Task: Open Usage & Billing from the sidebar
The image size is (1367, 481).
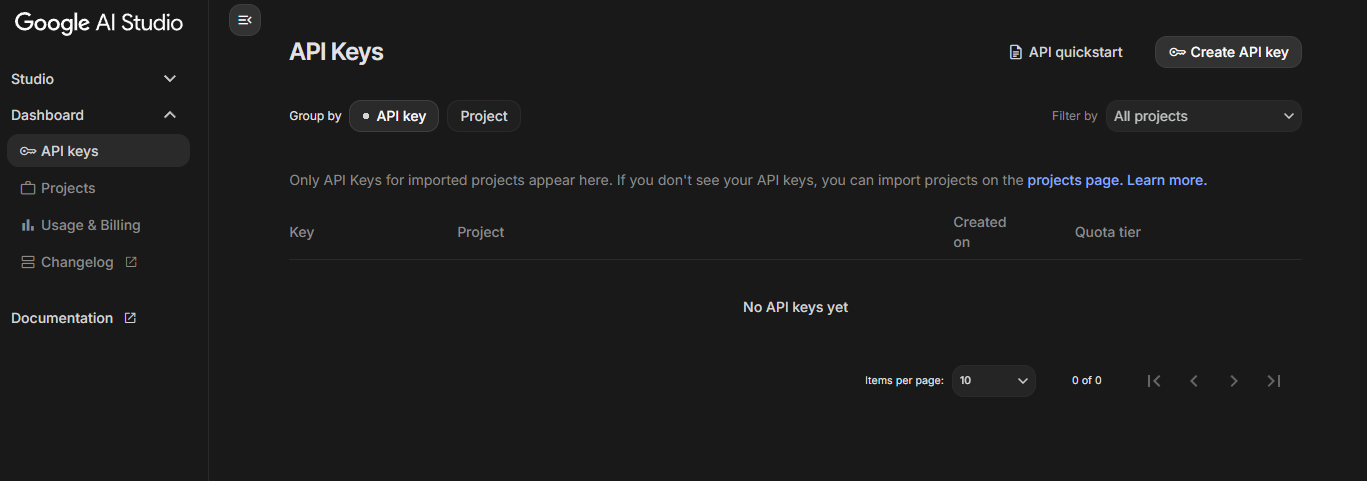Action: pyautogui.click(x=90, y=225)
